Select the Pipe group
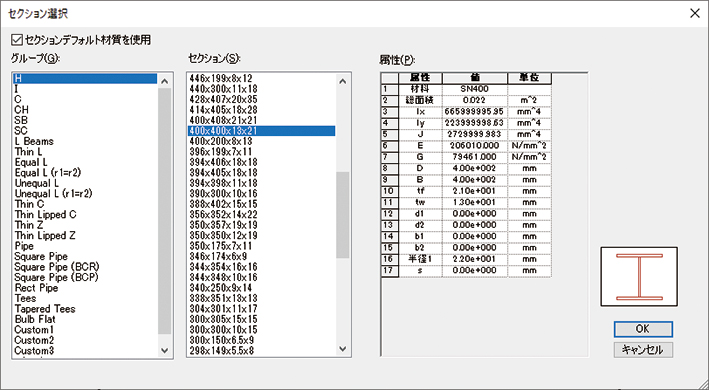The image size is (709, 390). (x=85, y=246)
